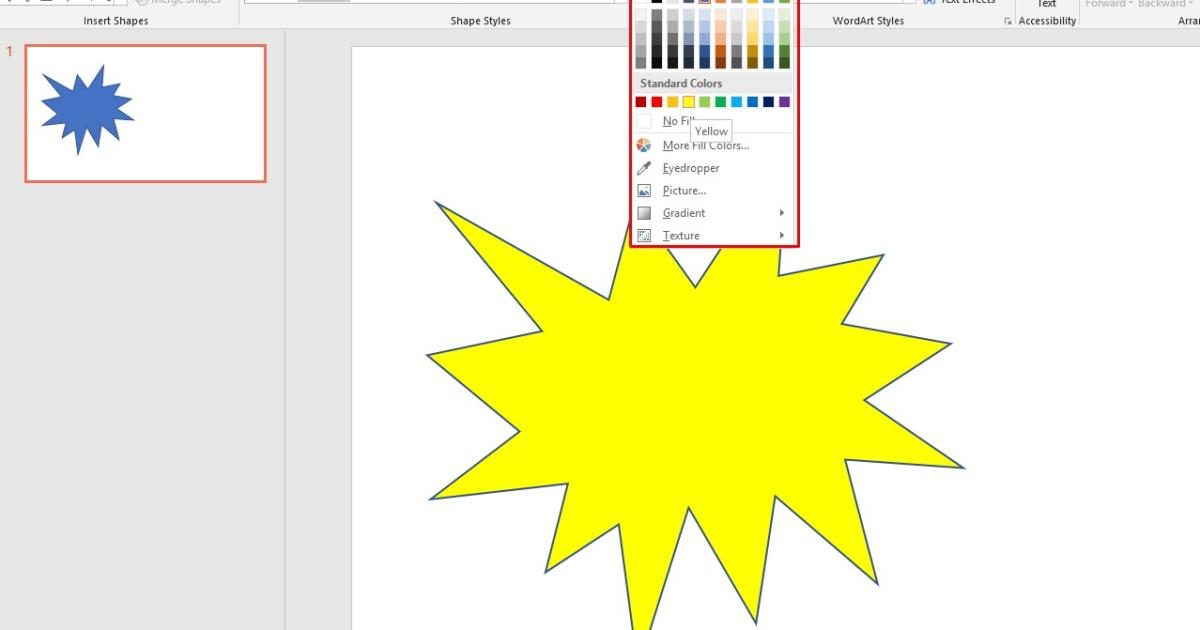Choose the orange standard color swatch
This screenshot has height=630, width=1200.
coord(673,102)
